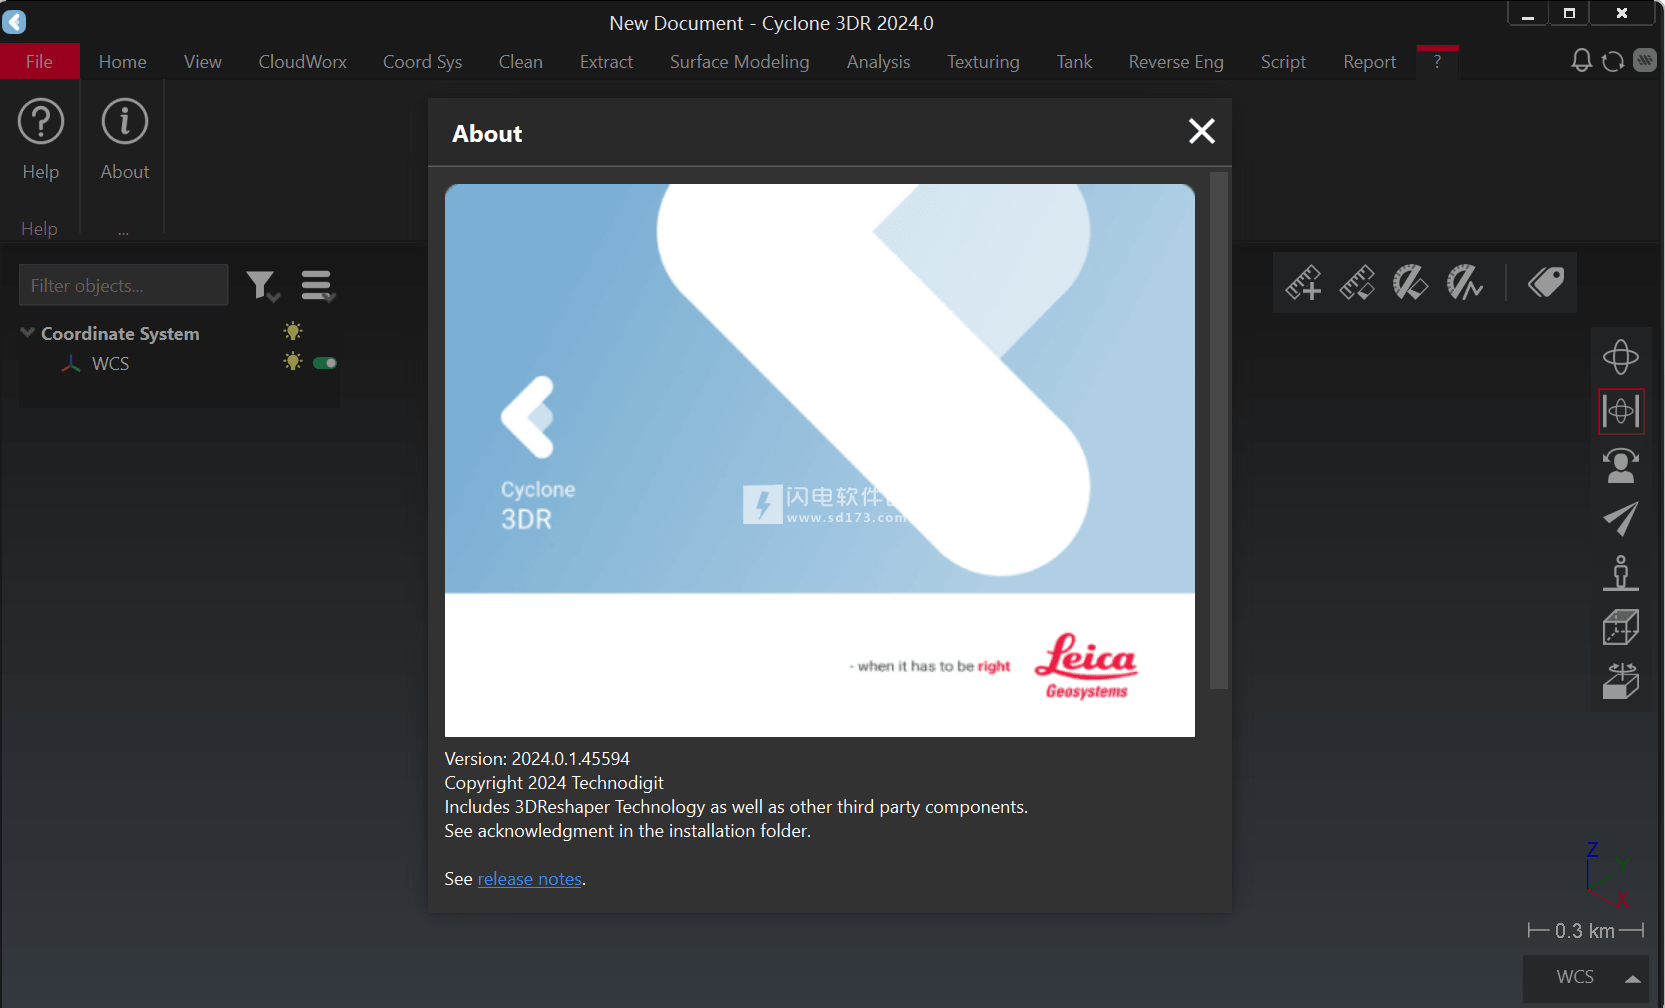This screenshot has height=1008, width=1665.
Task: Toggle the WCS visibility light bulb
Action: [x=293, y=361]
